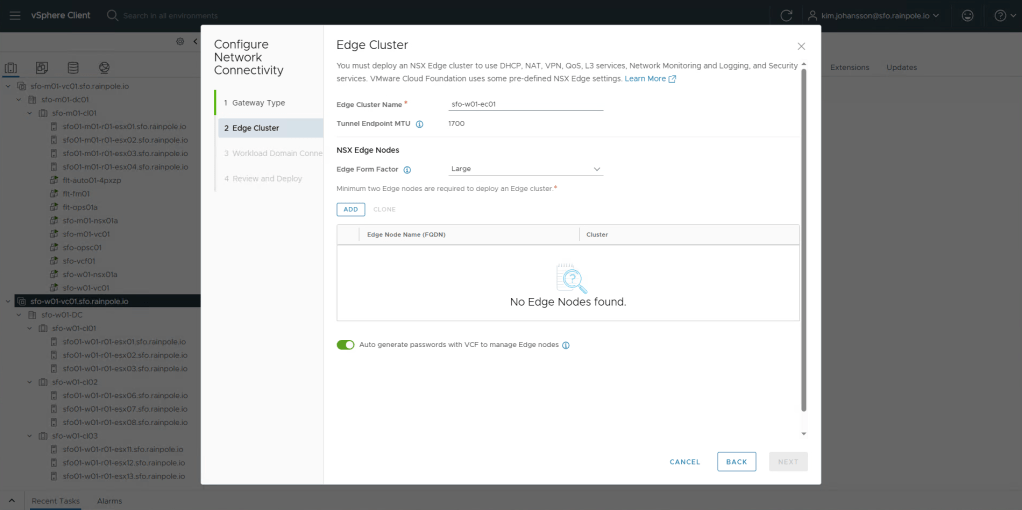The width and height of the screenshot is (1022, 510).
Task: Click the smiley feedback icon
Action: 967,16
